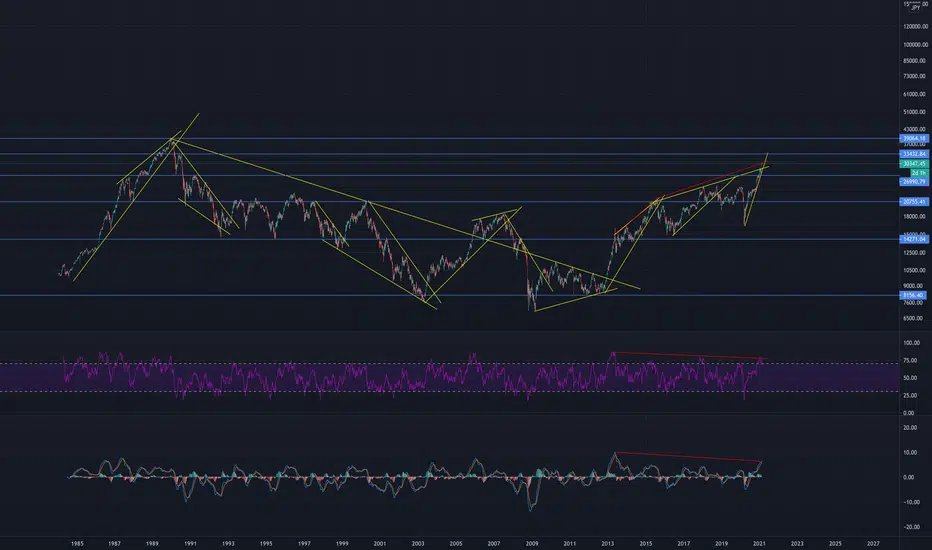The width and height of the screenshot is (932, 550).
Task: Click the 2013 year on time axis
Action: tap(607, 543)
